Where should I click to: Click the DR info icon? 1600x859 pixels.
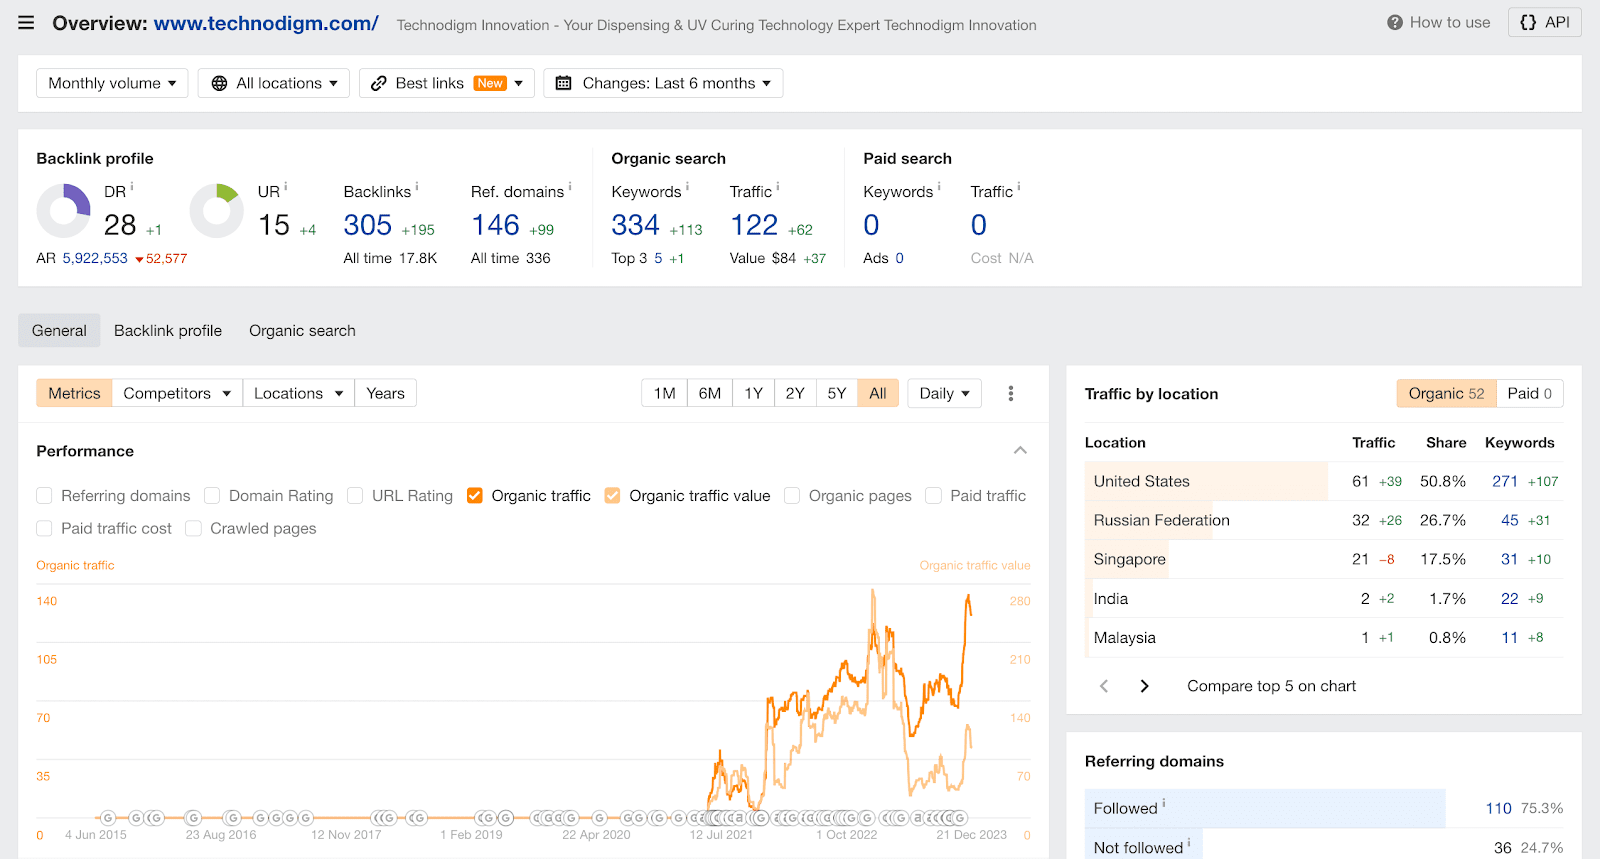[132, 187]
